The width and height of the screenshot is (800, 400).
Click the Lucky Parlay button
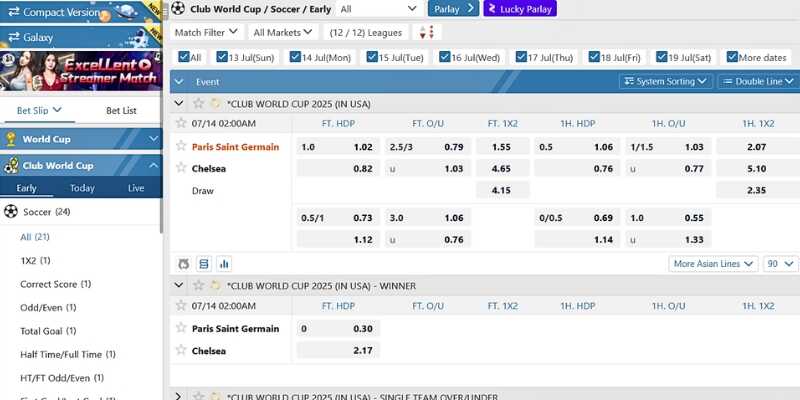tap(520, 9)
